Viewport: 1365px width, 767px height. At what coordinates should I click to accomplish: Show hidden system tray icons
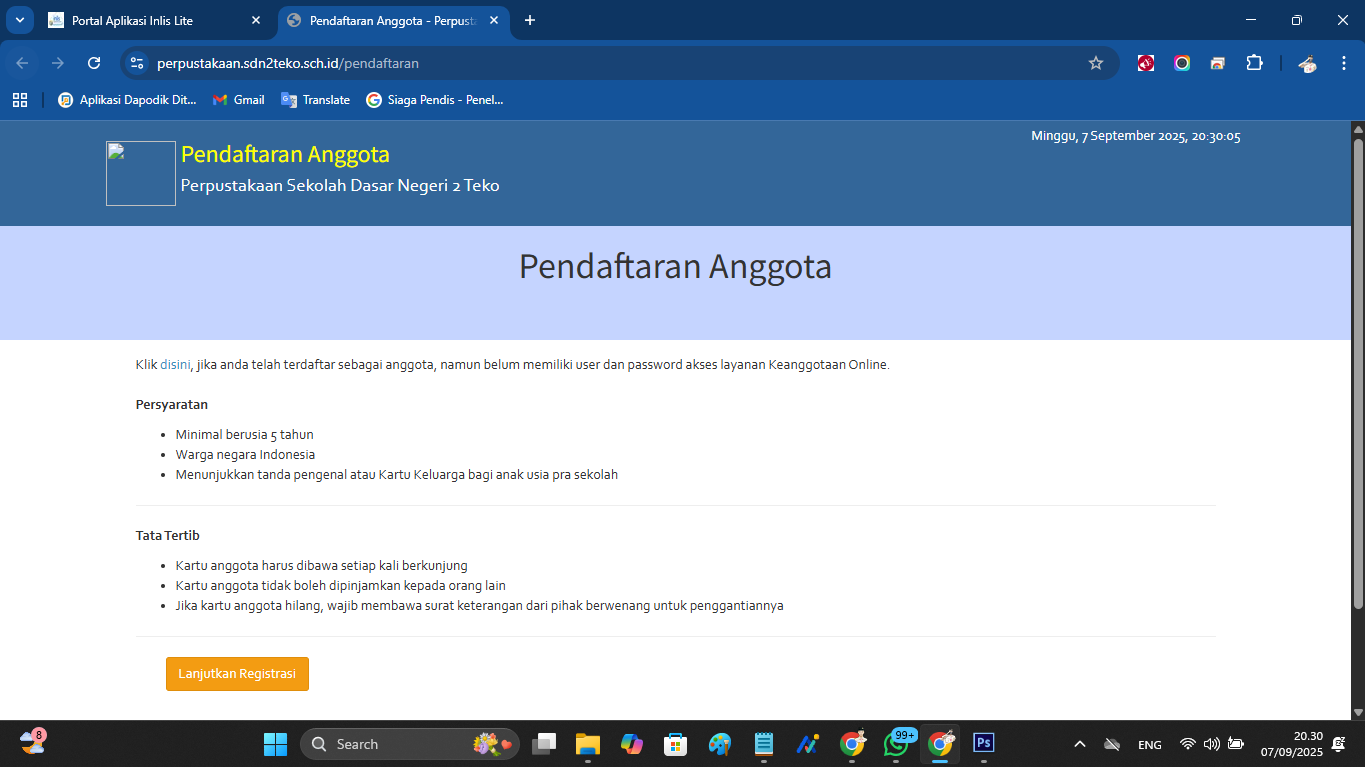pyautogui.click(x=1080, y=744)
